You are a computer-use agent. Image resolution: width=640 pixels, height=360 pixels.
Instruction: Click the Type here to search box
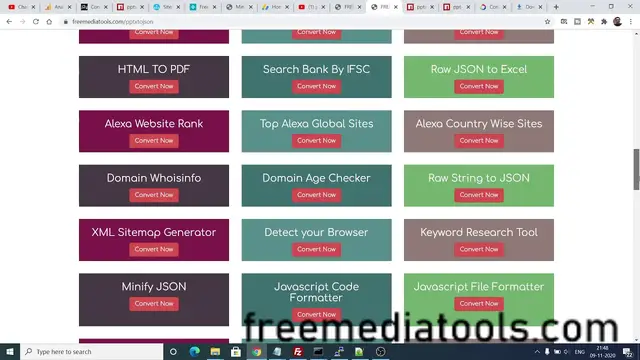pyautogui.click(x=92, y=351)
